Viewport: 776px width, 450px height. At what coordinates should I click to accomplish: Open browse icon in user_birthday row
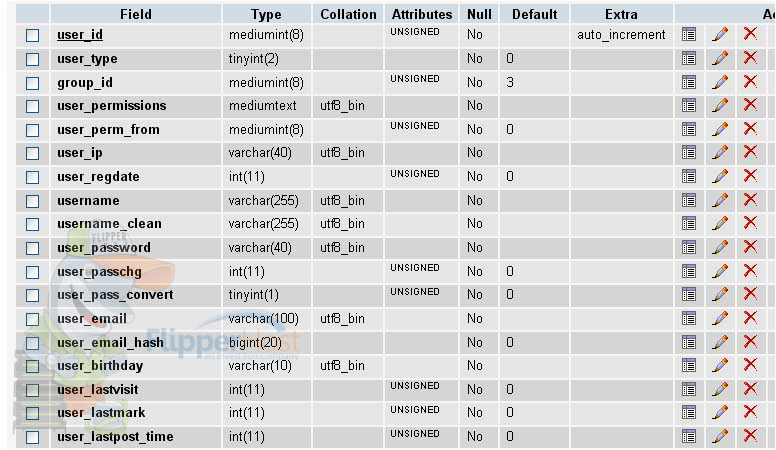coord(688,365)
